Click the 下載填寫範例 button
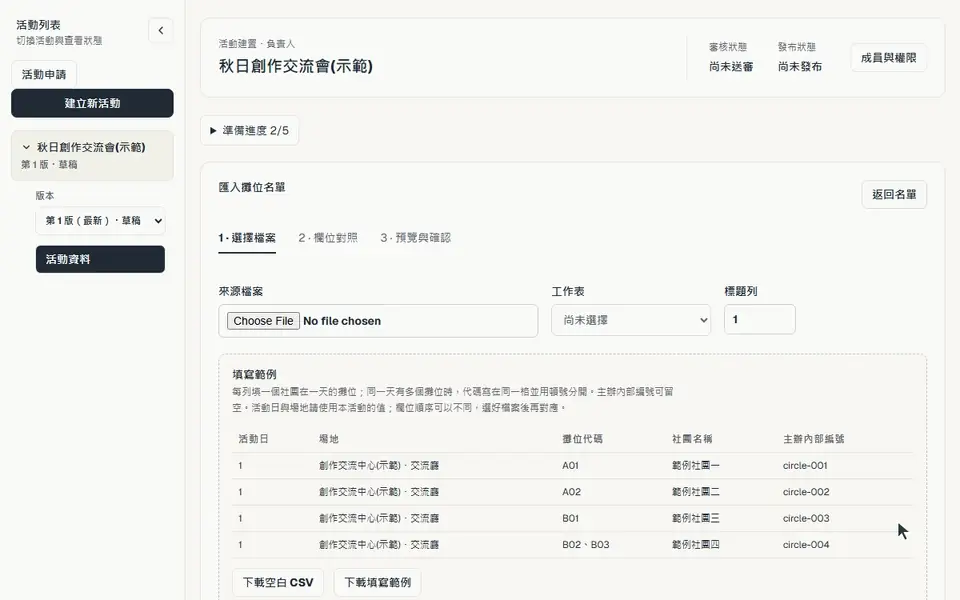This screenshot has width=960, height=600. point(377,582)
